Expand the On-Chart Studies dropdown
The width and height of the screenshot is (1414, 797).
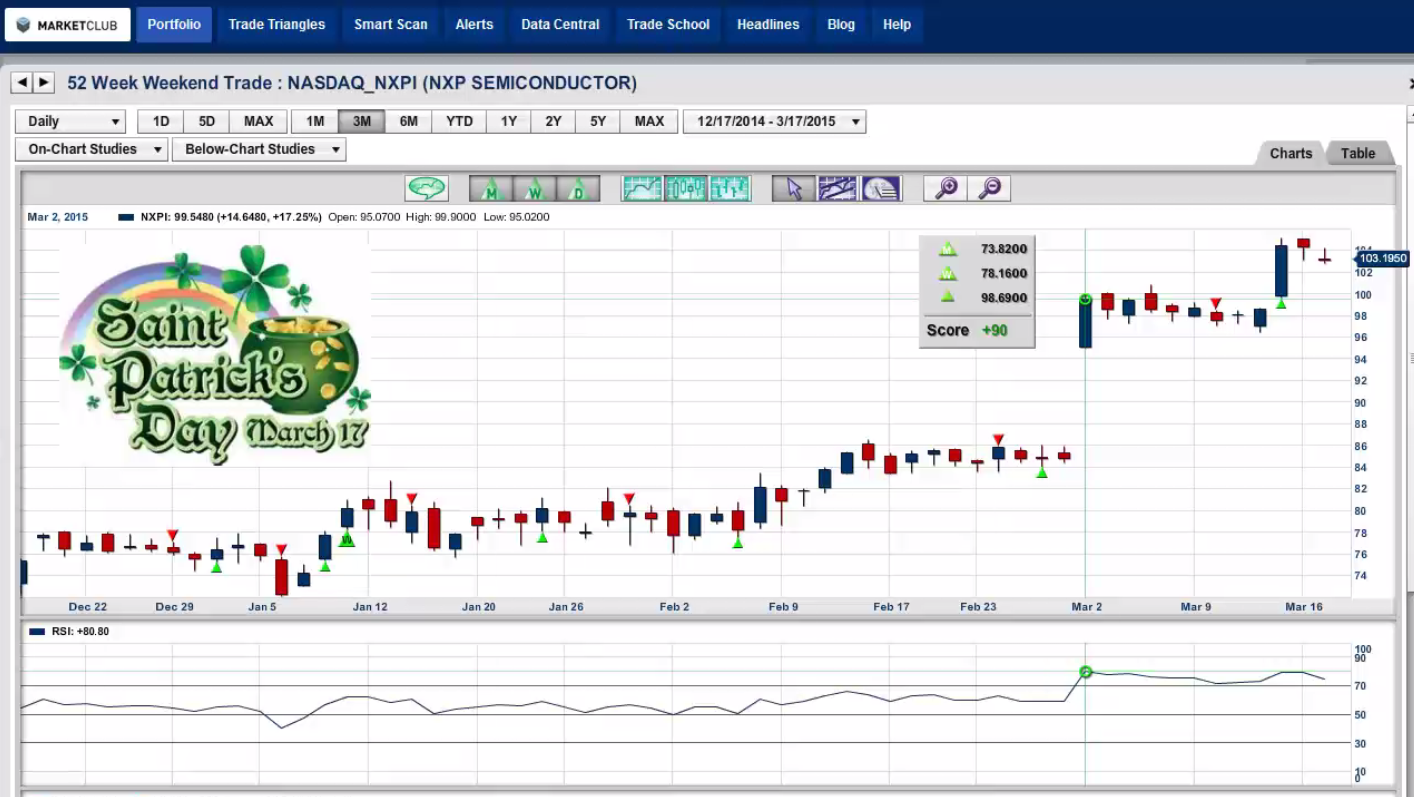[91, 149]
